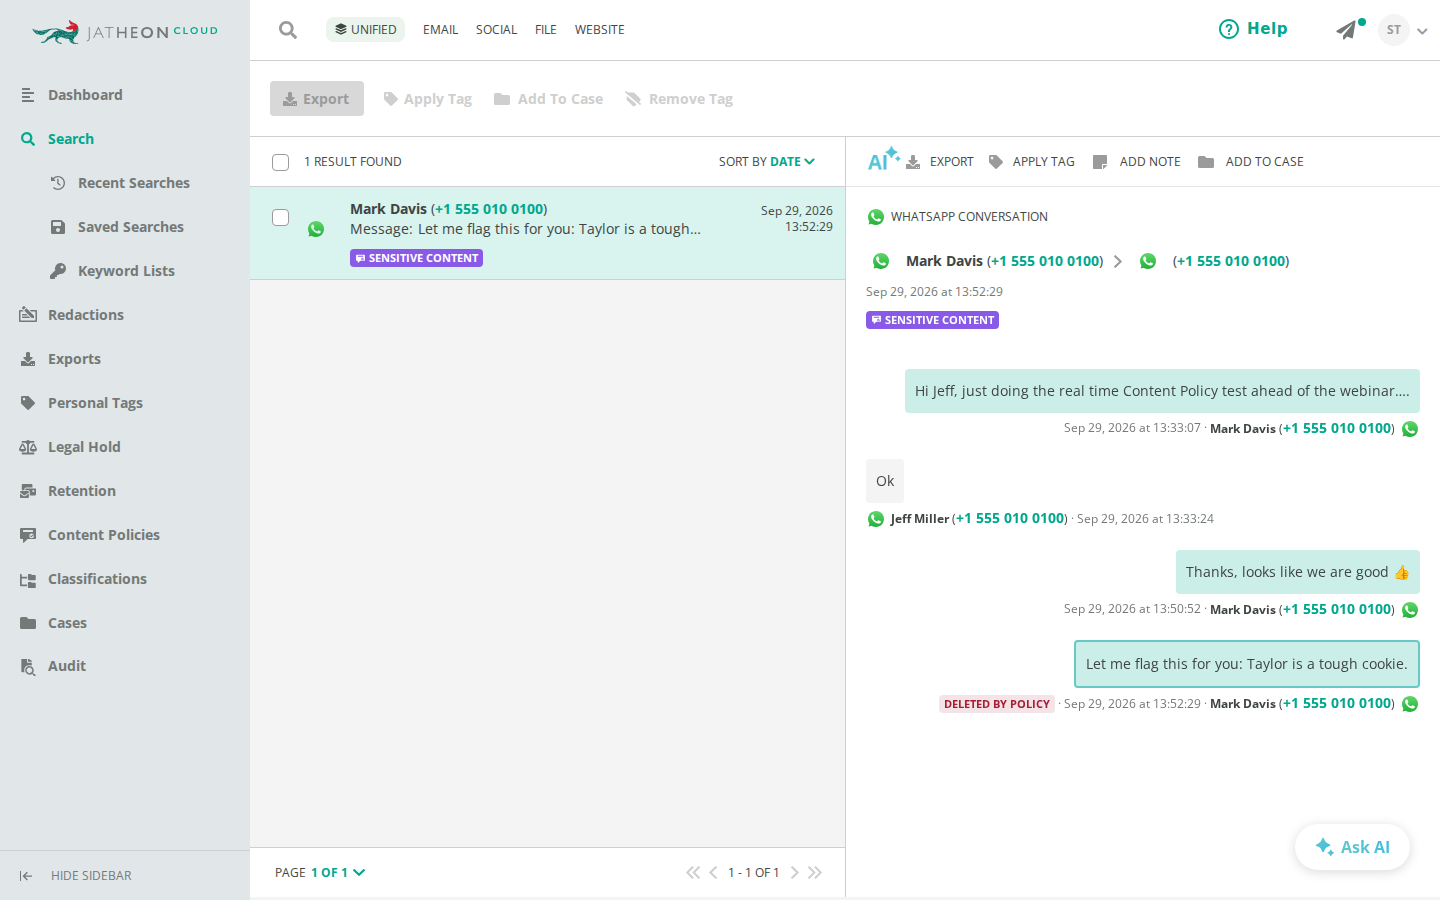Image resolution: width=1440 pixels, height=900 pixels.
Task: Go to next page arrow
Action: coord(795,873)
